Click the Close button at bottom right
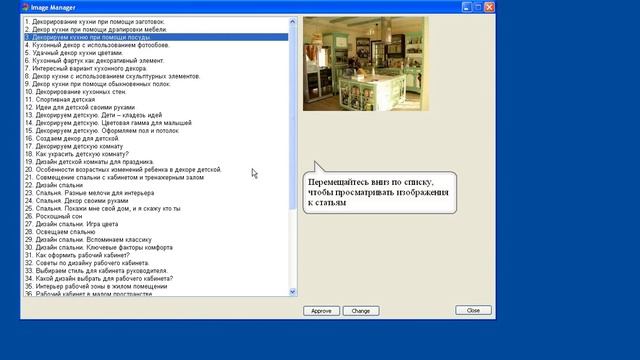This screenshot has width=640, height=360. 473,310
